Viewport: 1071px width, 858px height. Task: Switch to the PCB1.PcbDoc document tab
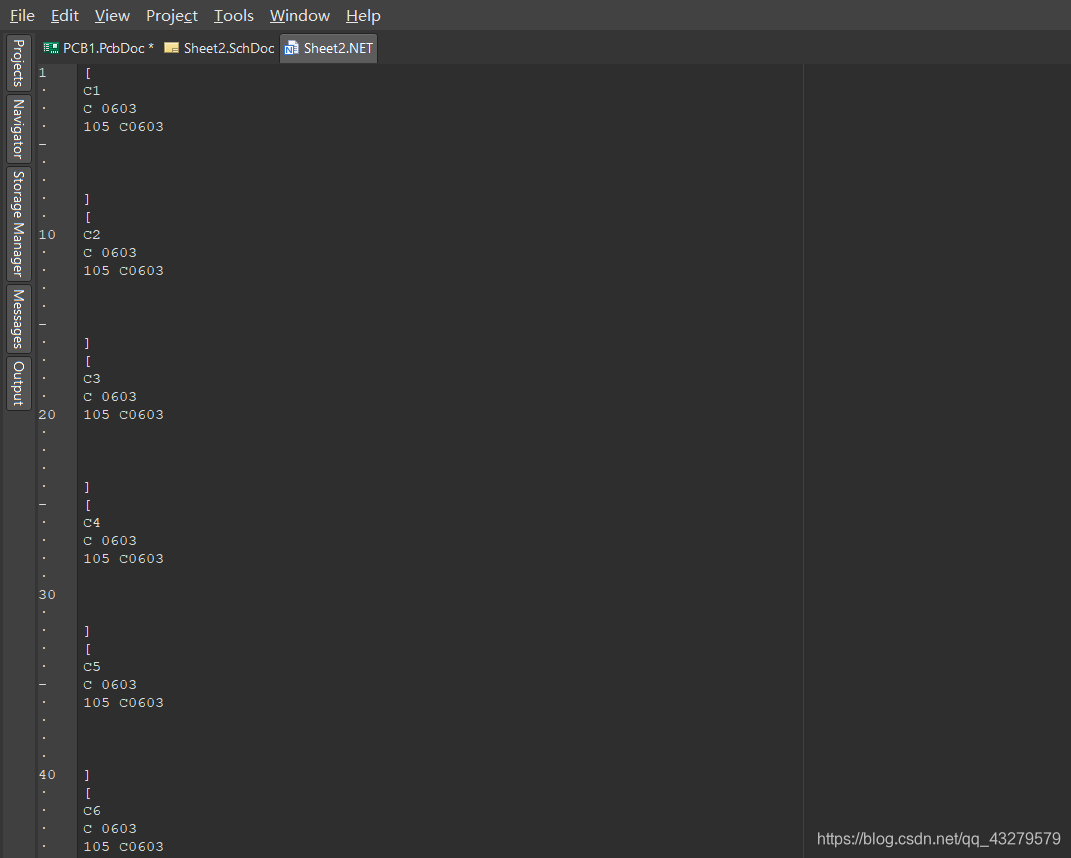pos(108,48)
